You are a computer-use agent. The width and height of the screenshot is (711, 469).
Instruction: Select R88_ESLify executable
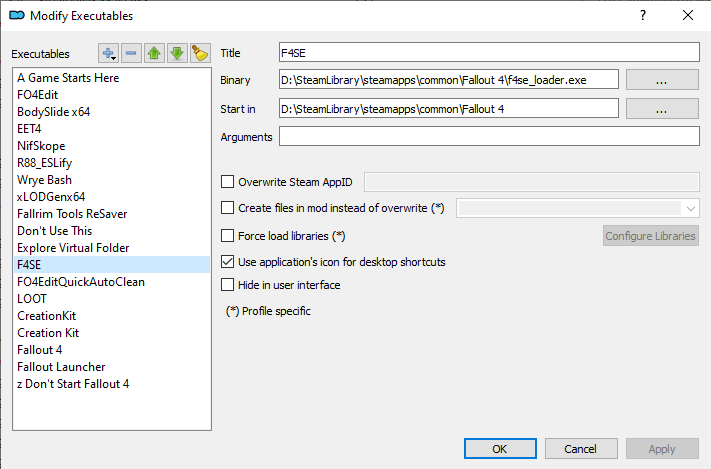coord(112,163)
